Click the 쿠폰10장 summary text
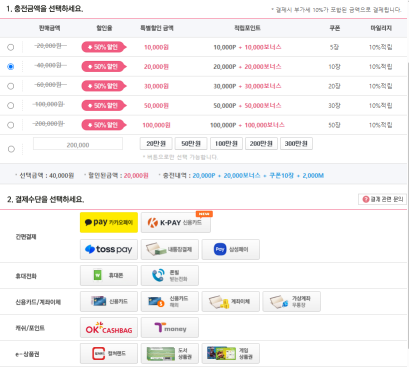This screenshot has width=409, height=367. pyautogui.click(x=281, y=175)
